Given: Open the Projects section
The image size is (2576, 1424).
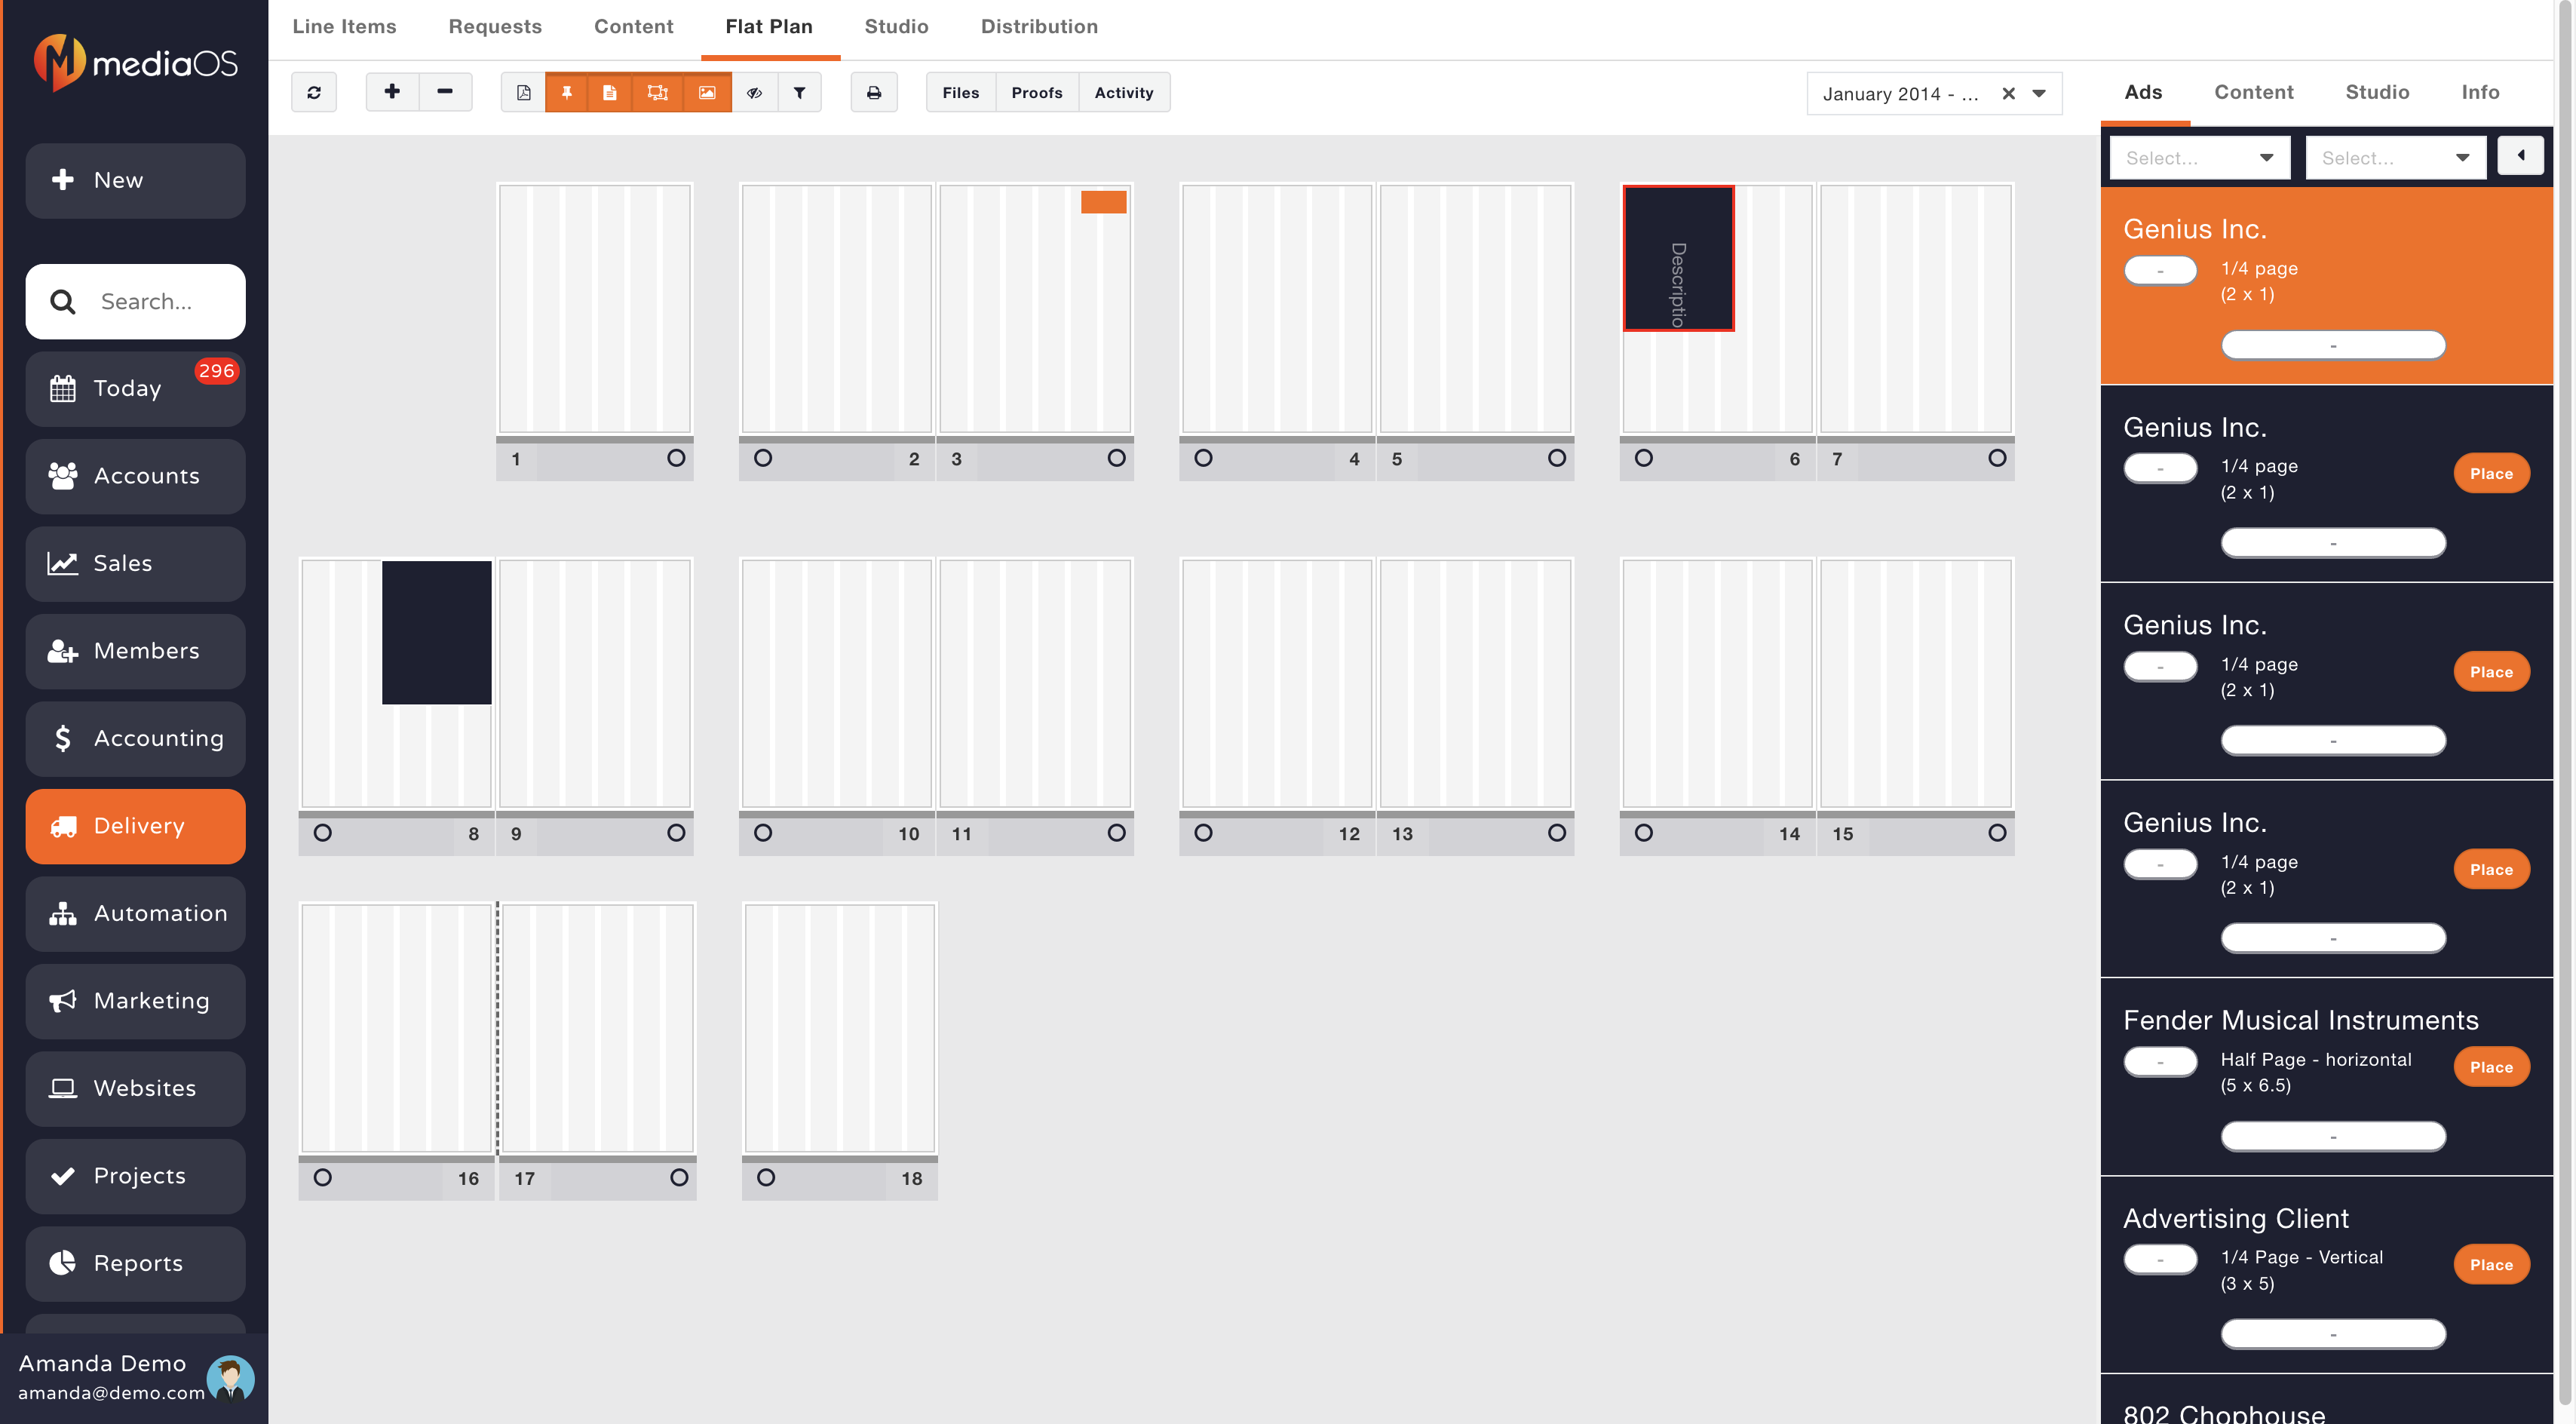Looking at the screenshot, I should tap(135, 1176).
